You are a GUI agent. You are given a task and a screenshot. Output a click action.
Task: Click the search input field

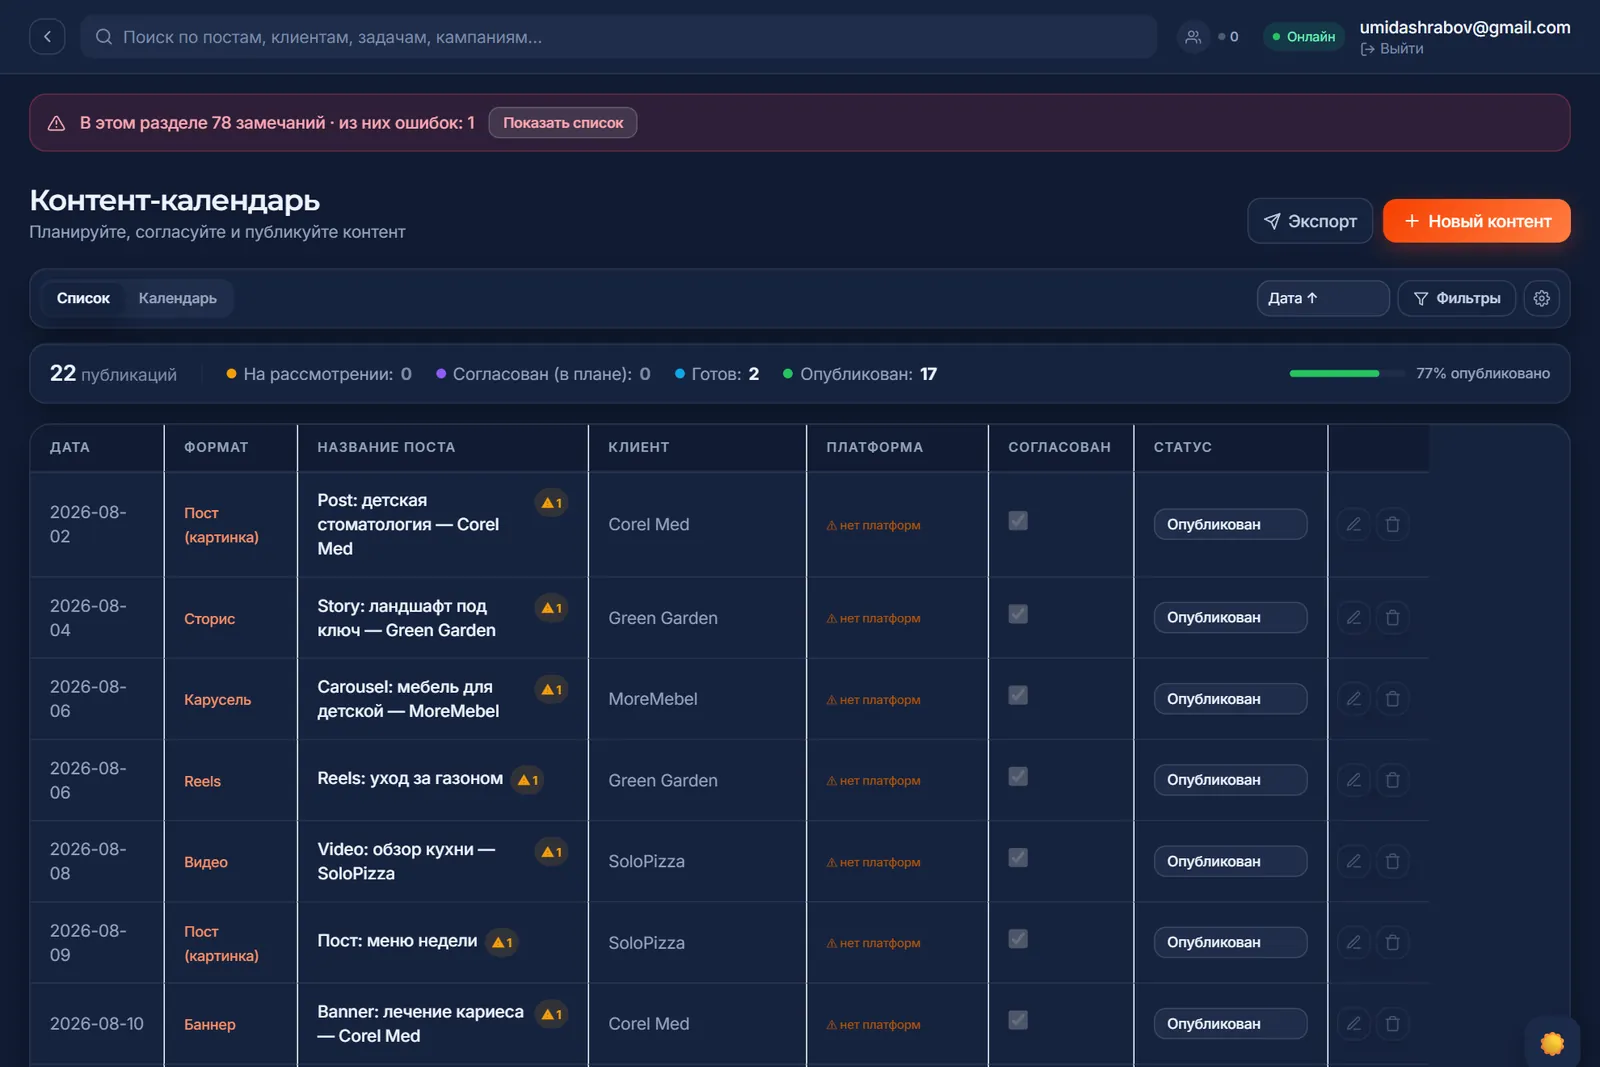[x=619, y=37]
